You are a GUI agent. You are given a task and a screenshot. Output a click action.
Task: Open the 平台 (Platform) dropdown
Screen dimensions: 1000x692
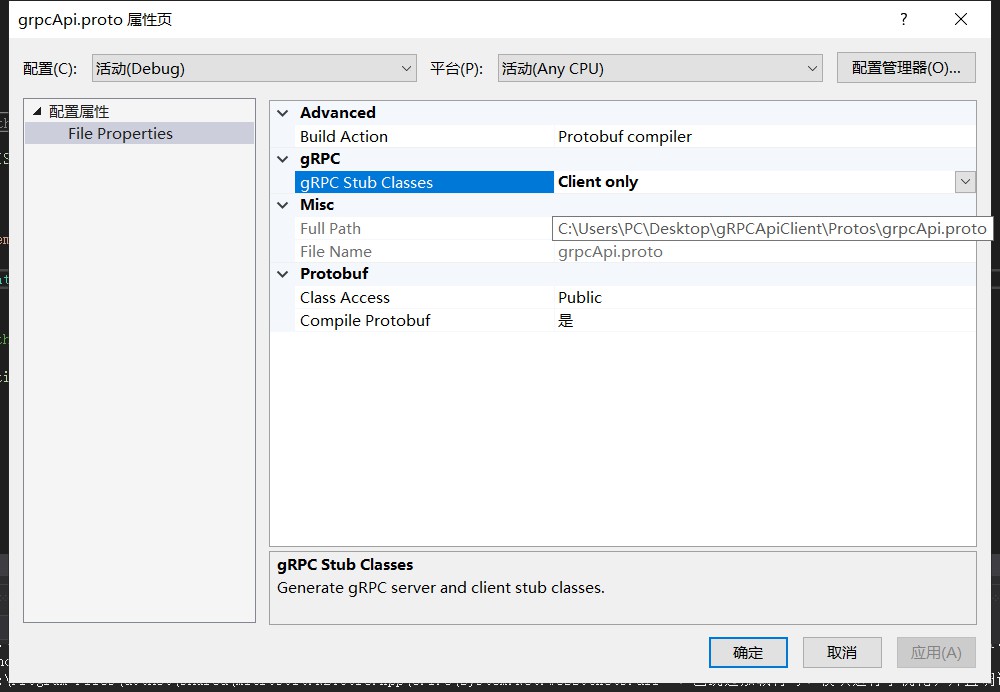(660, 68)
